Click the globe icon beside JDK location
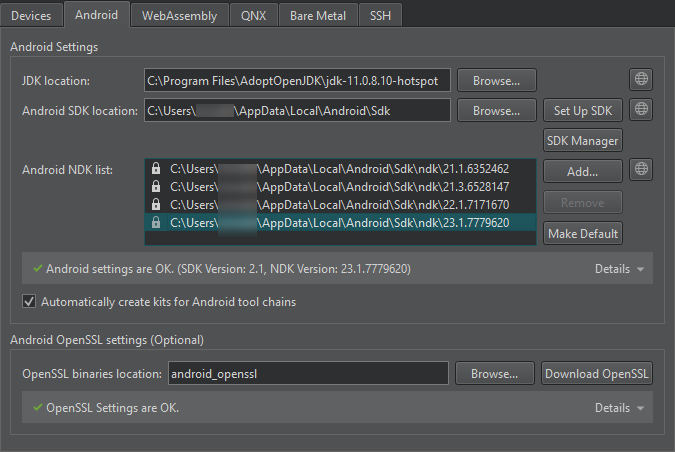 pos(641,80)
